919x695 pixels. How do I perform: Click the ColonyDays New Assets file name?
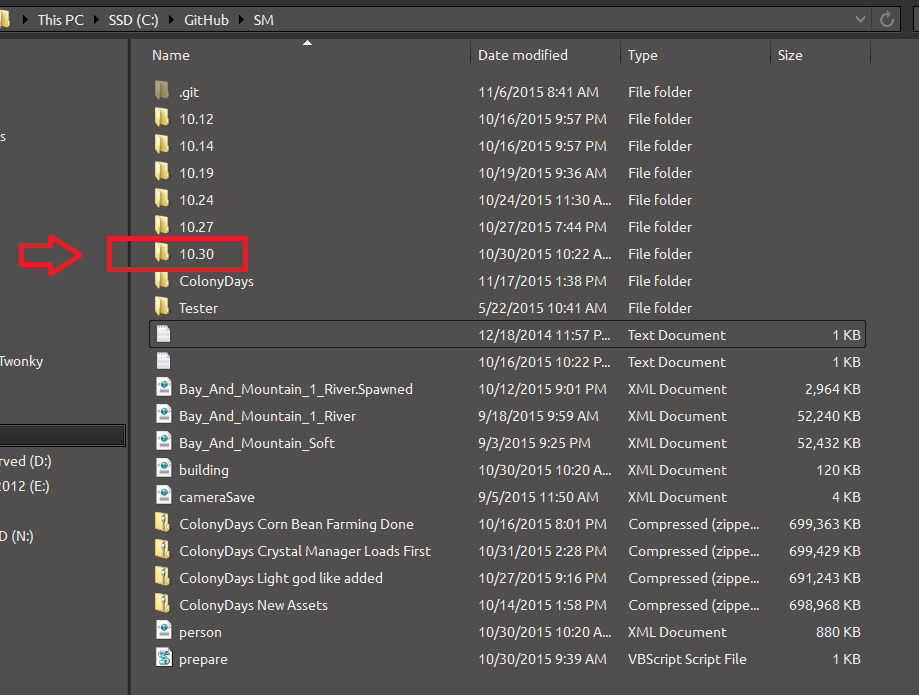click(x=253, y=605)
